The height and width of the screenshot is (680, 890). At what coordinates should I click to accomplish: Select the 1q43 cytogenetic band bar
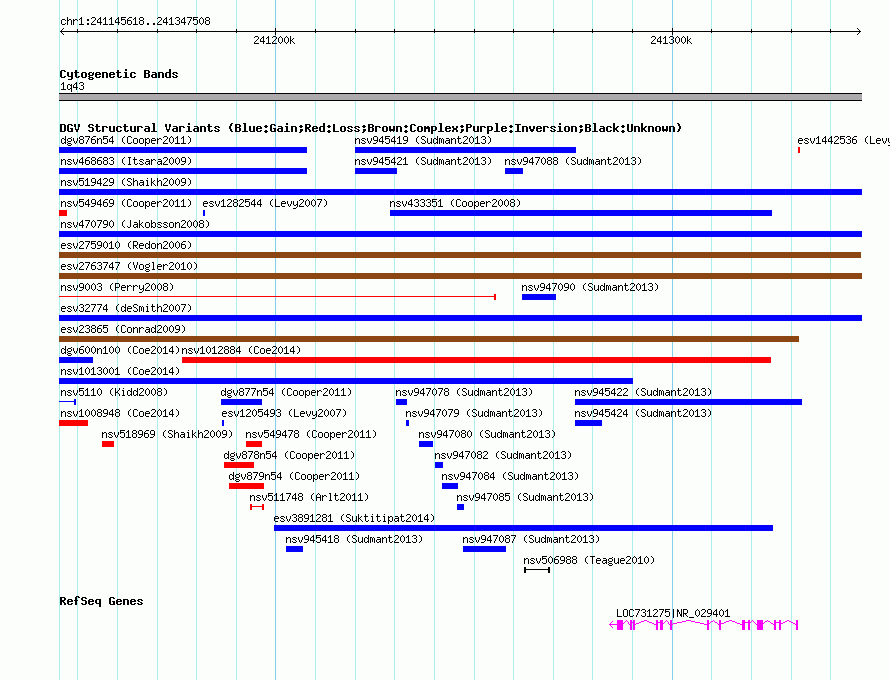coord(460,97)
